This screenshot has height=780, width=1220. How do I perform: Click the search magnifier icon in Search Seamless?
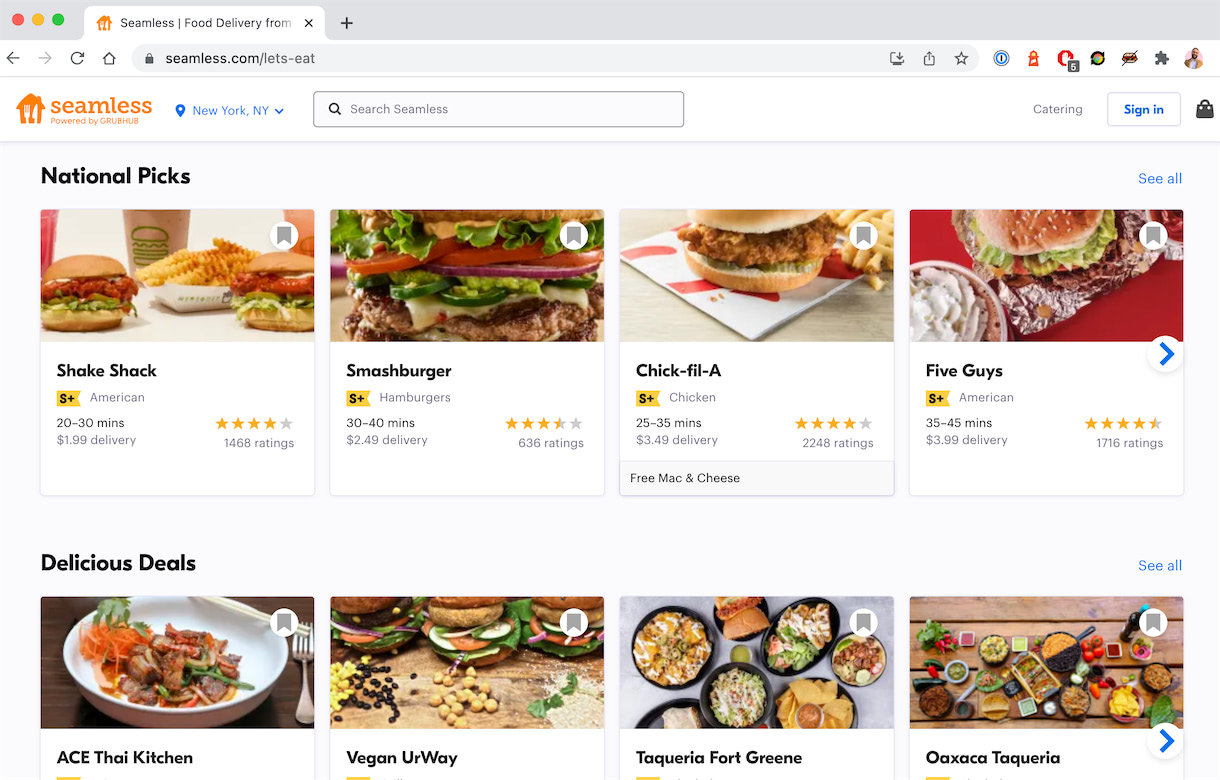(335, 109)
